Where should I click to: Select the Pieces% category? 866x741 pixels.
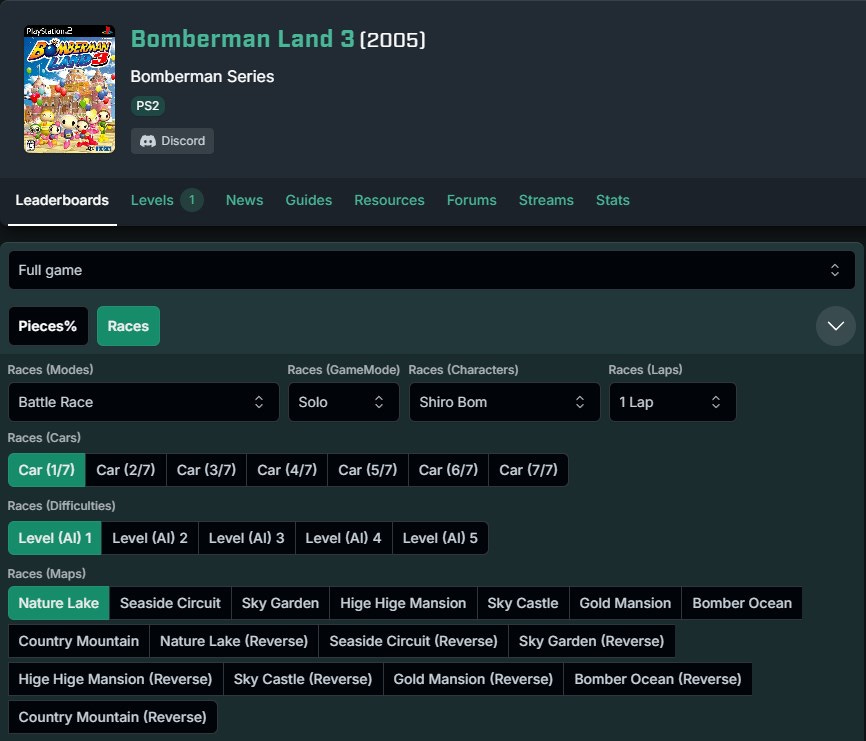pyautogui.click(x=48, y=326)
